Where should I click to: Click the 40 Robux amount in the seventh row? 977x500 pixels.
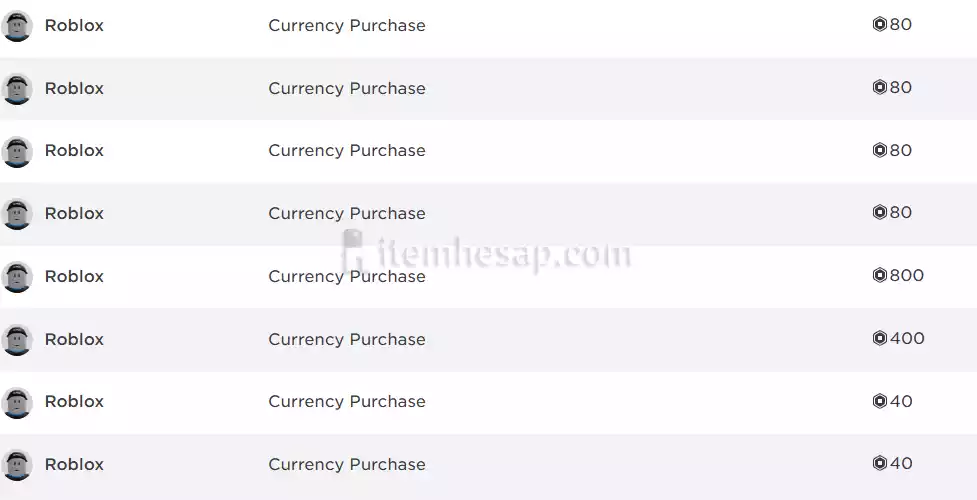(x=901, y=401)
